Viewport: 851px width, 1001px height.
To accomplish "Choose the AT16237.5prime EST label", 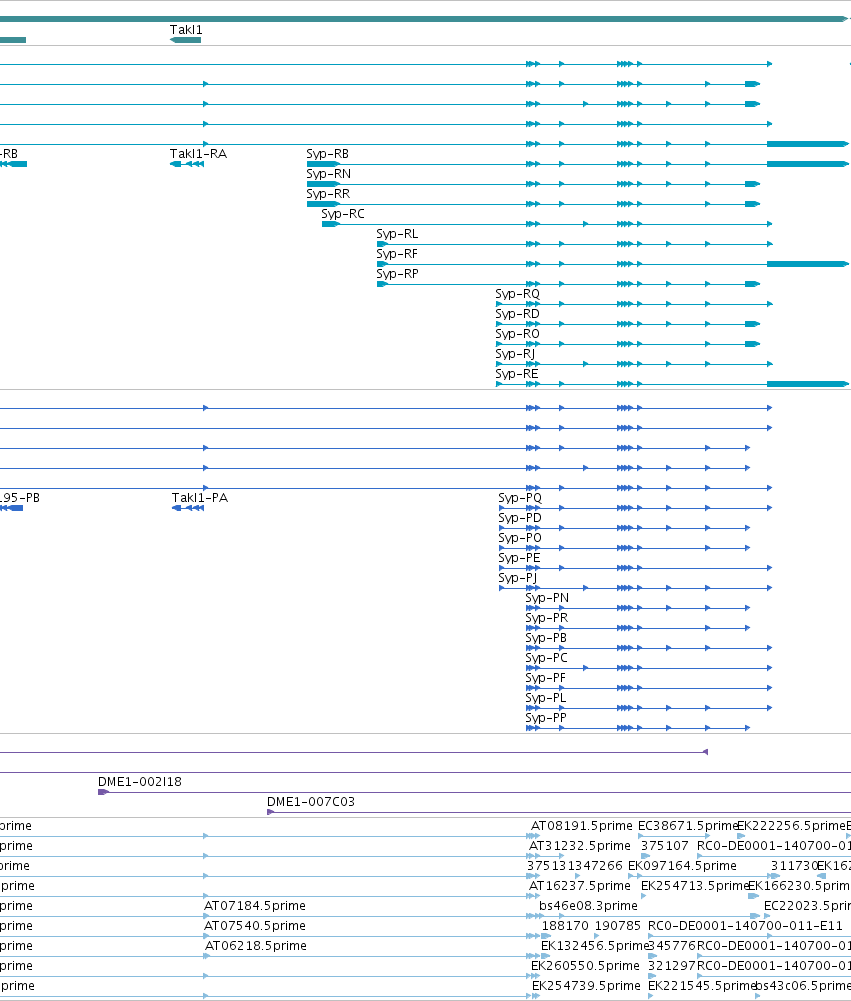I will [580, 885].
